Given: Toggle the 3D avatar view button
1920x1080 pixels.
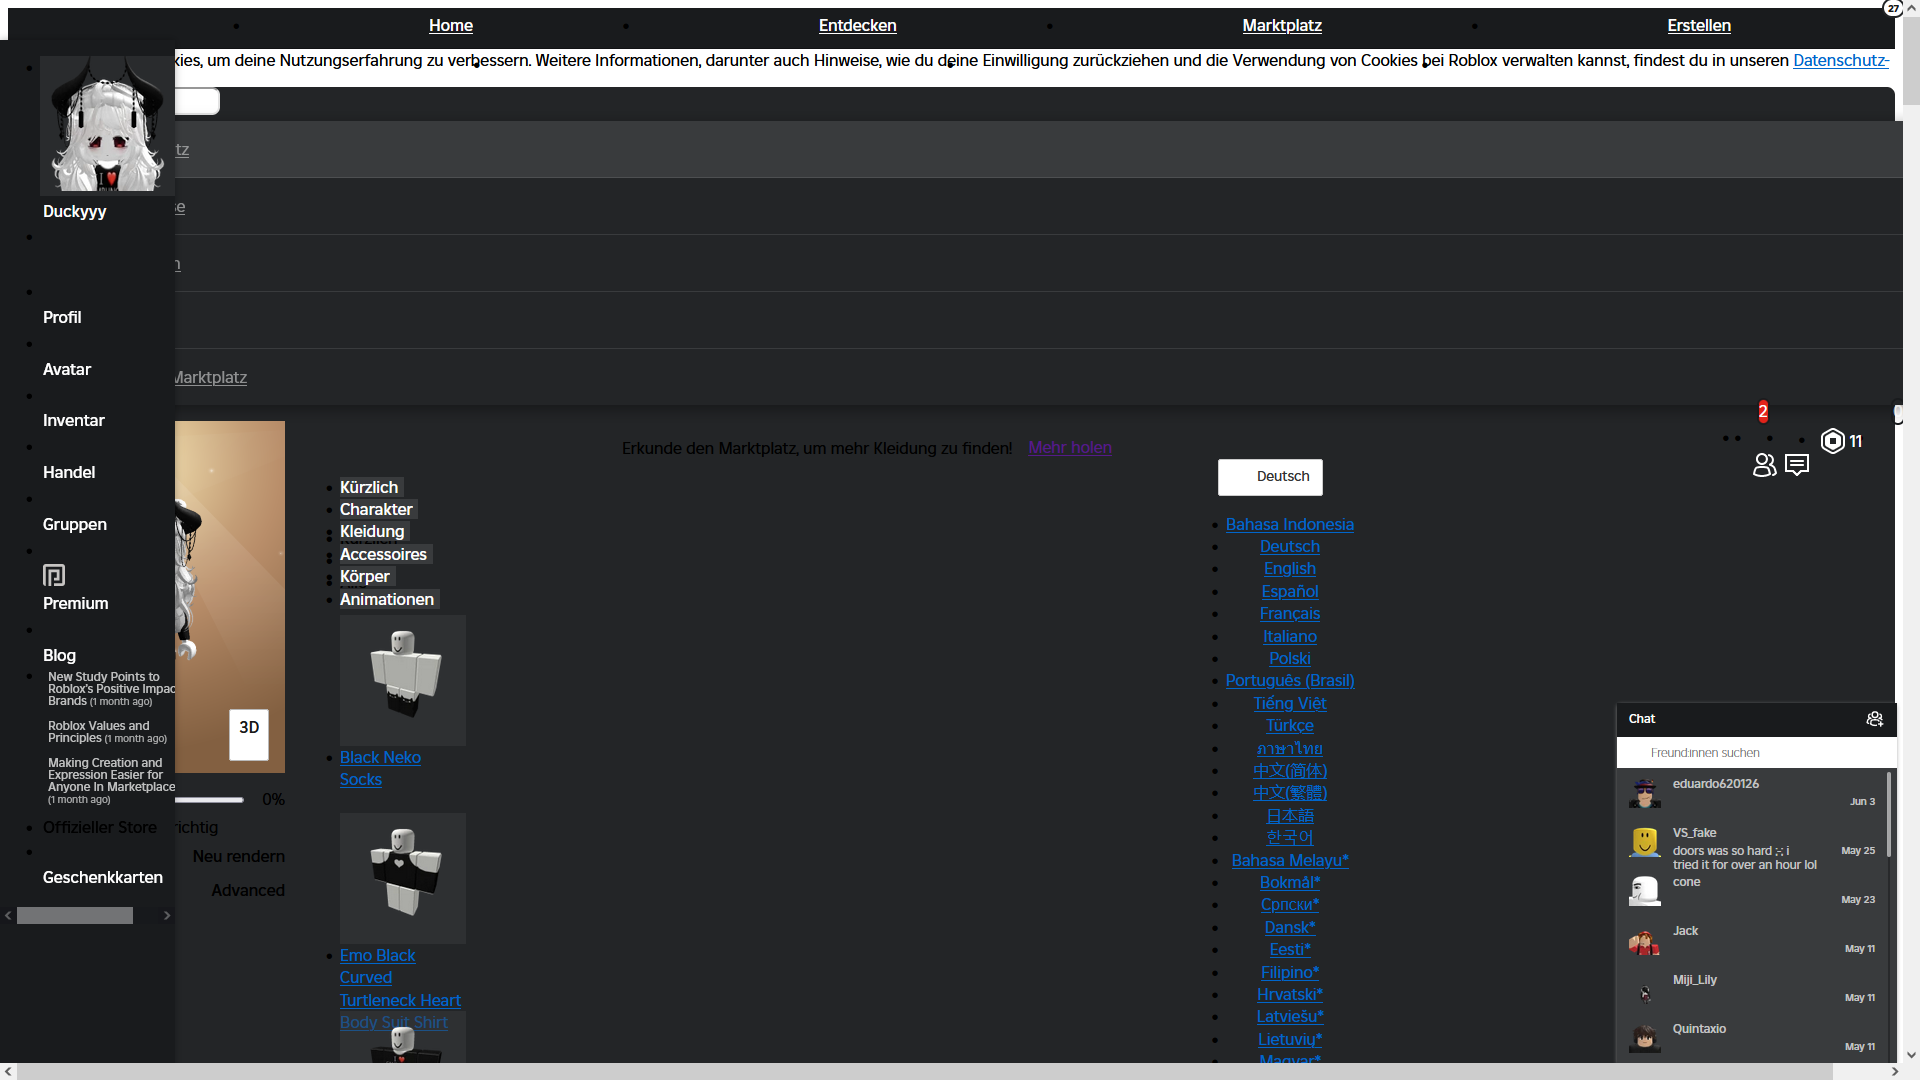Looking at the screenshot, I should click(247, 734).
